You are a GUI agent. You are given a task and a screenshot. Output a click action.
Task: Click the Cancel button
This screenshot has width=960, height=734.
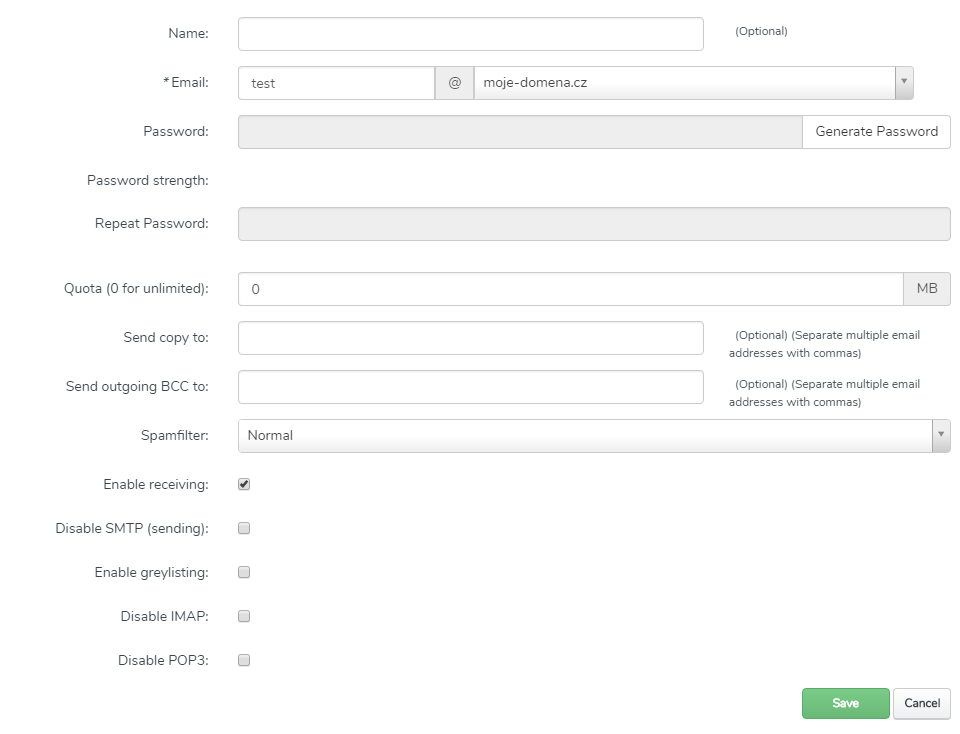tap(921, 703)
